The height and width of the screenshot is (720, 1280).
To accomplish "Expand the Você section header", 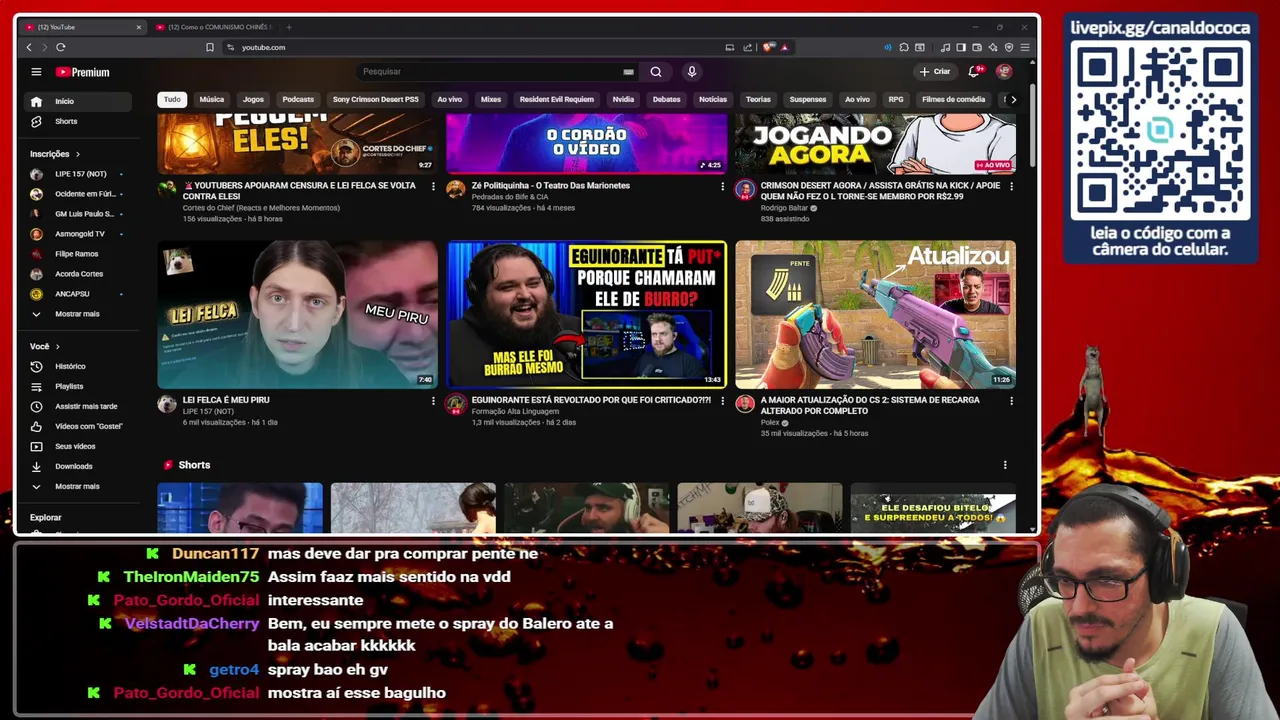I will pyautogui.click(x=44, y=346).
